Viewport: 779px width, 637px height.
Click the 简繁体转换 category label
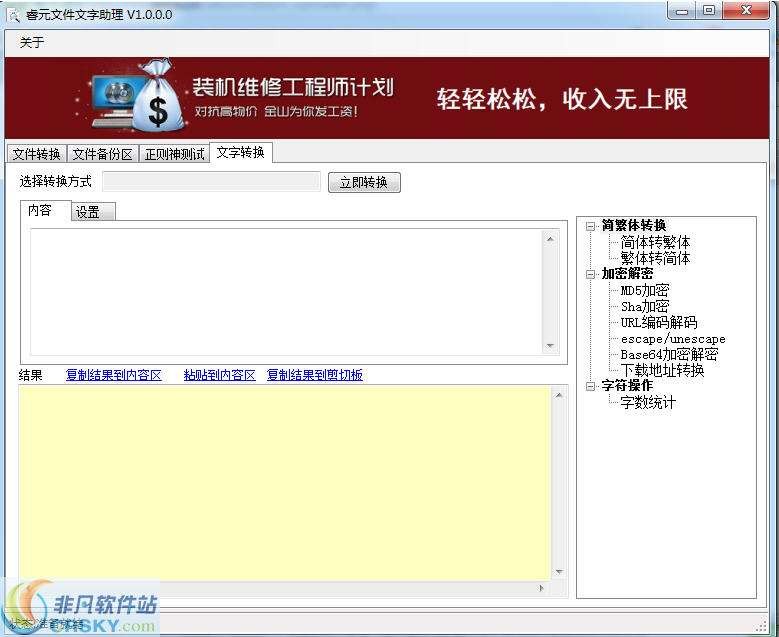(x=634, y=226)
